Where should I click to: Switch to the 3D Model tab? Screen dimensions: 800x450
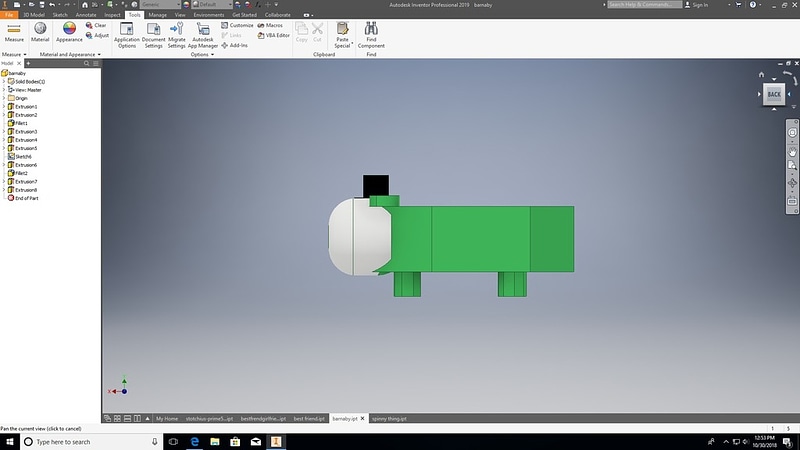[34, 15]
